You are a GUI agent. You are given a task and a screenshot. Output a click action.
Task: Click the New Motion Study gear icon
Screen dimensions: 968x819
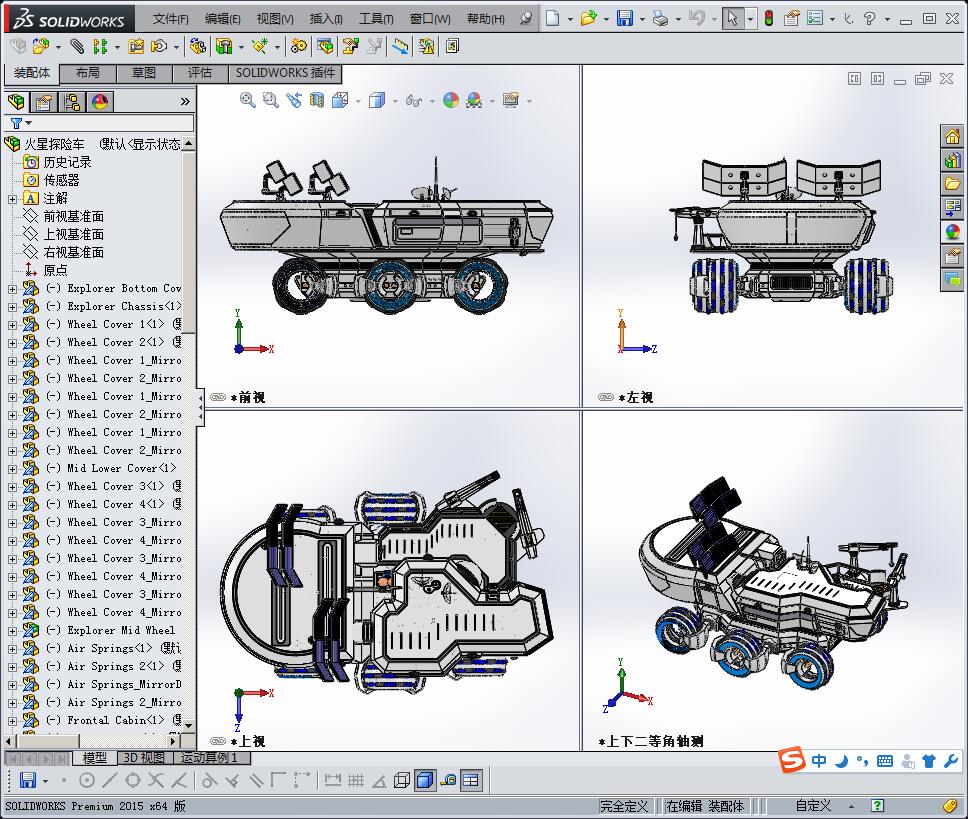coord(299,46)
